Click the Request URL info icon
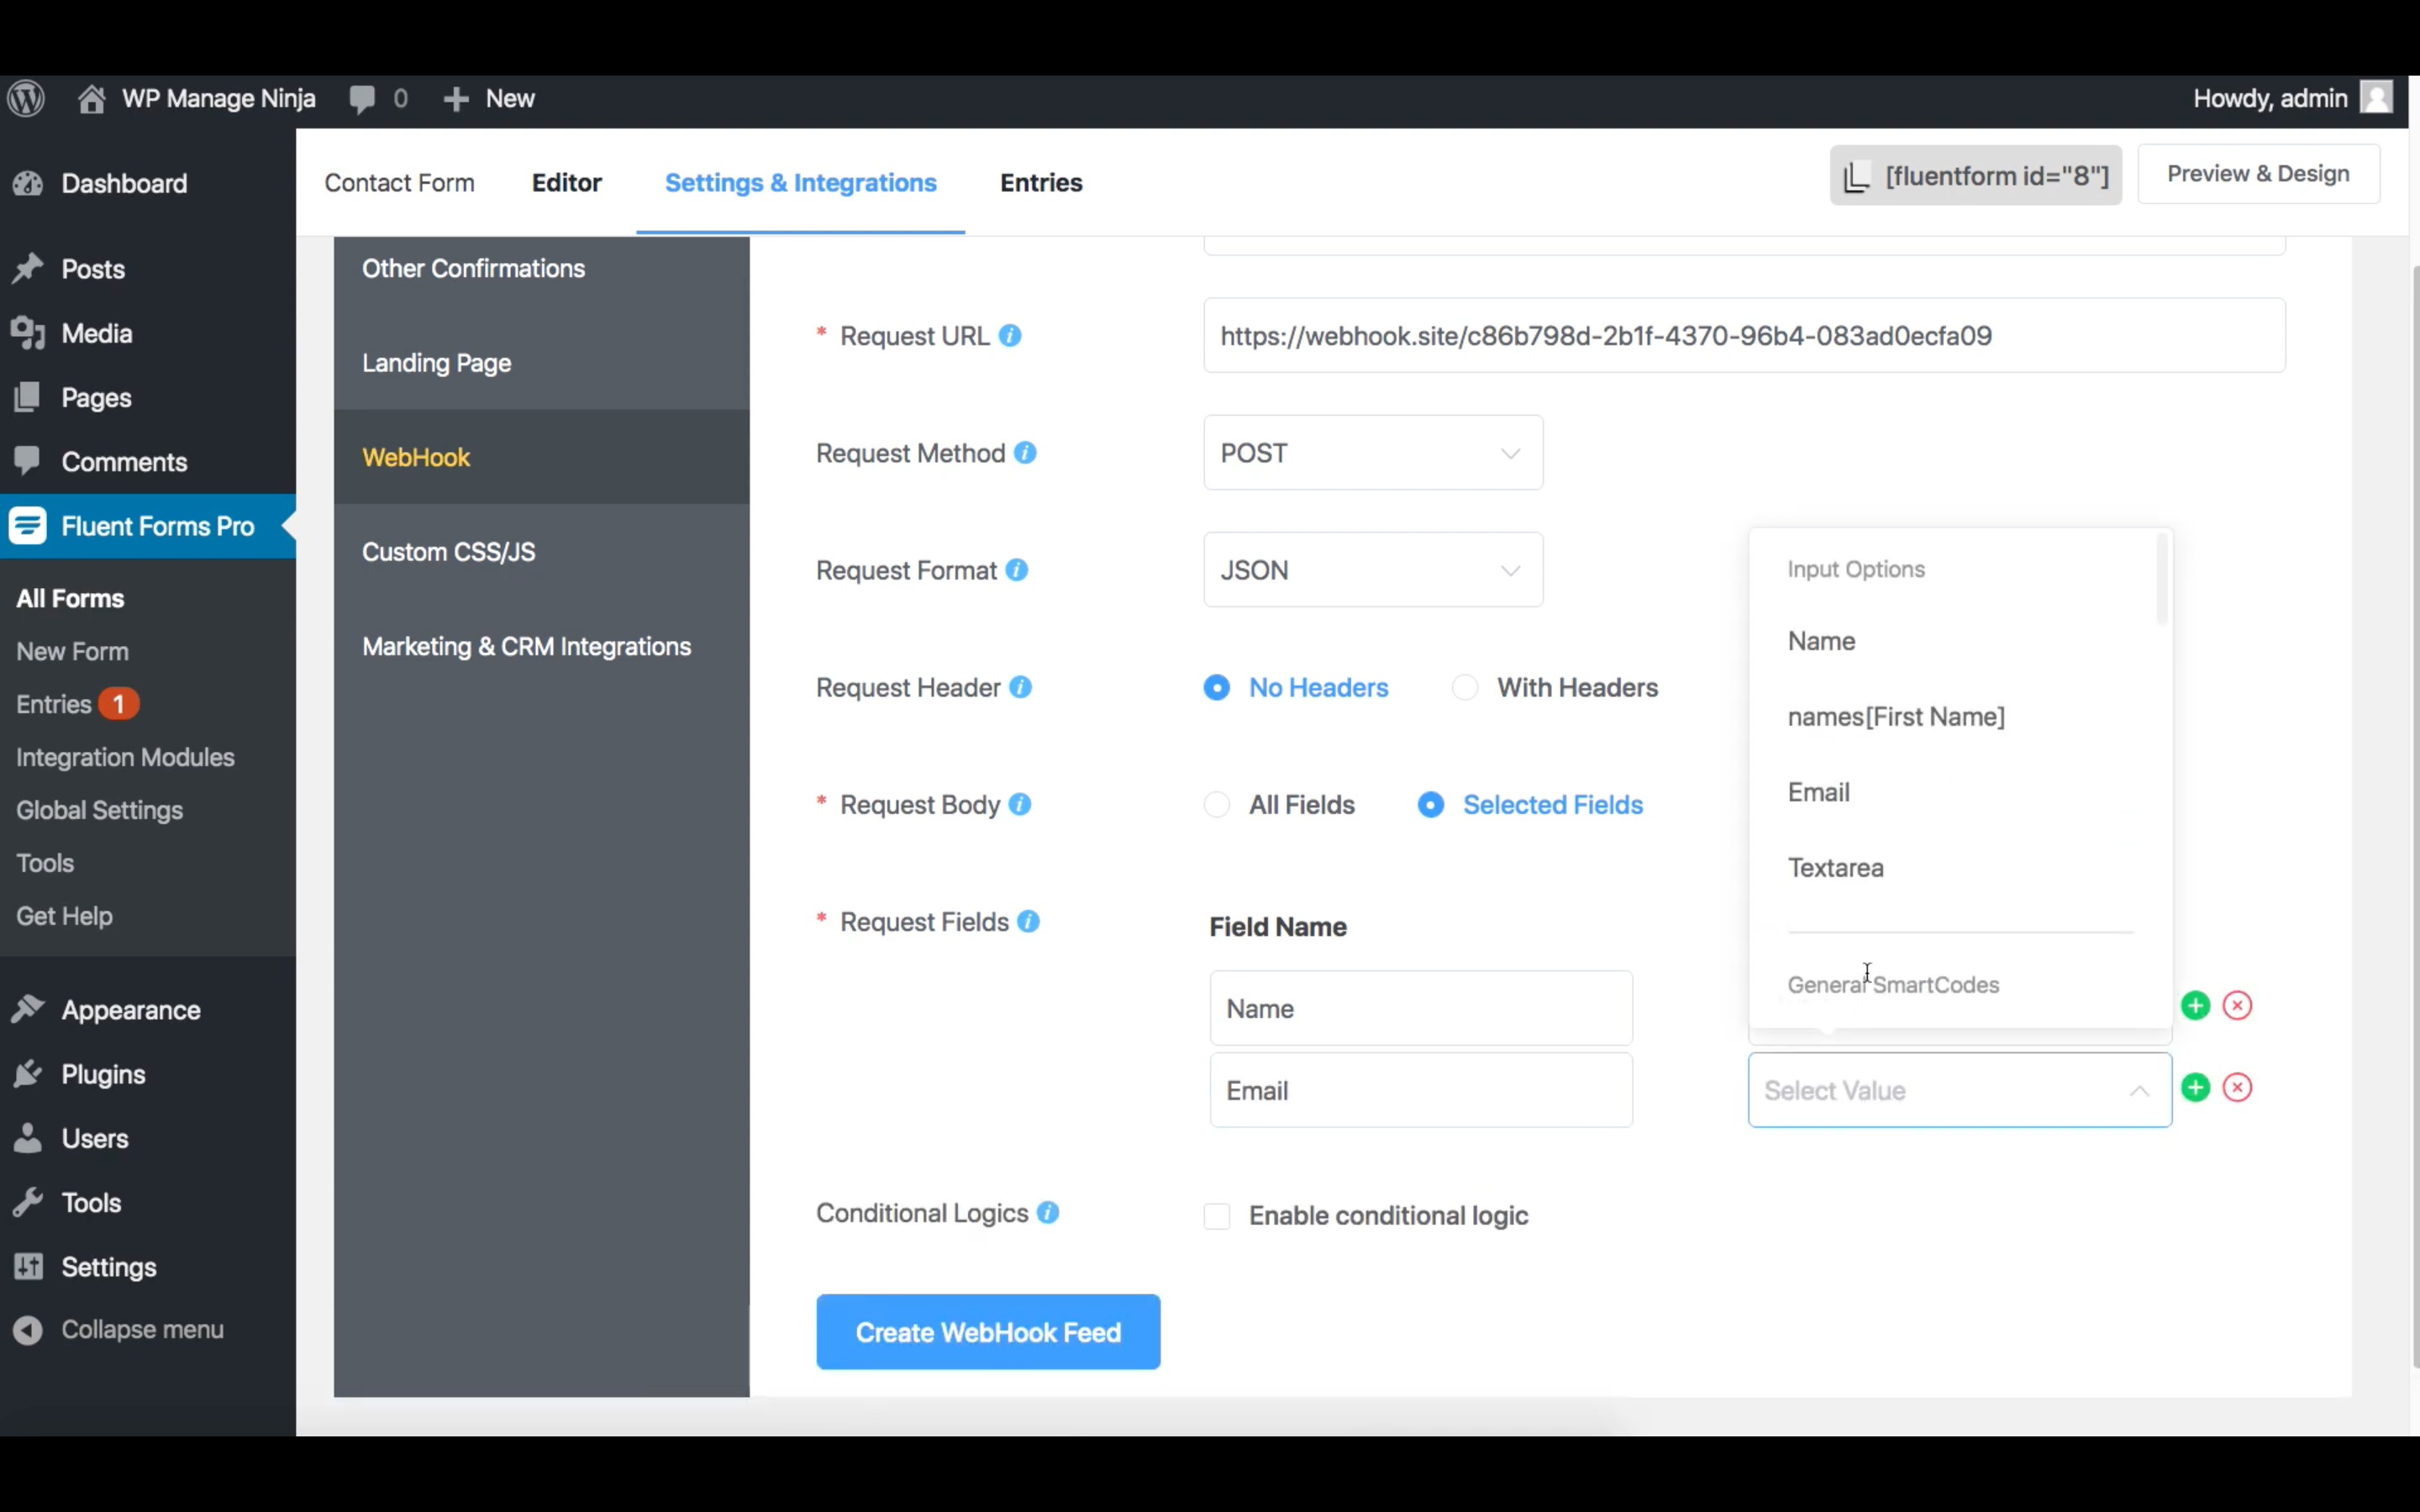Screen dimensions: 2420x1512 (x=1010, y=336)
